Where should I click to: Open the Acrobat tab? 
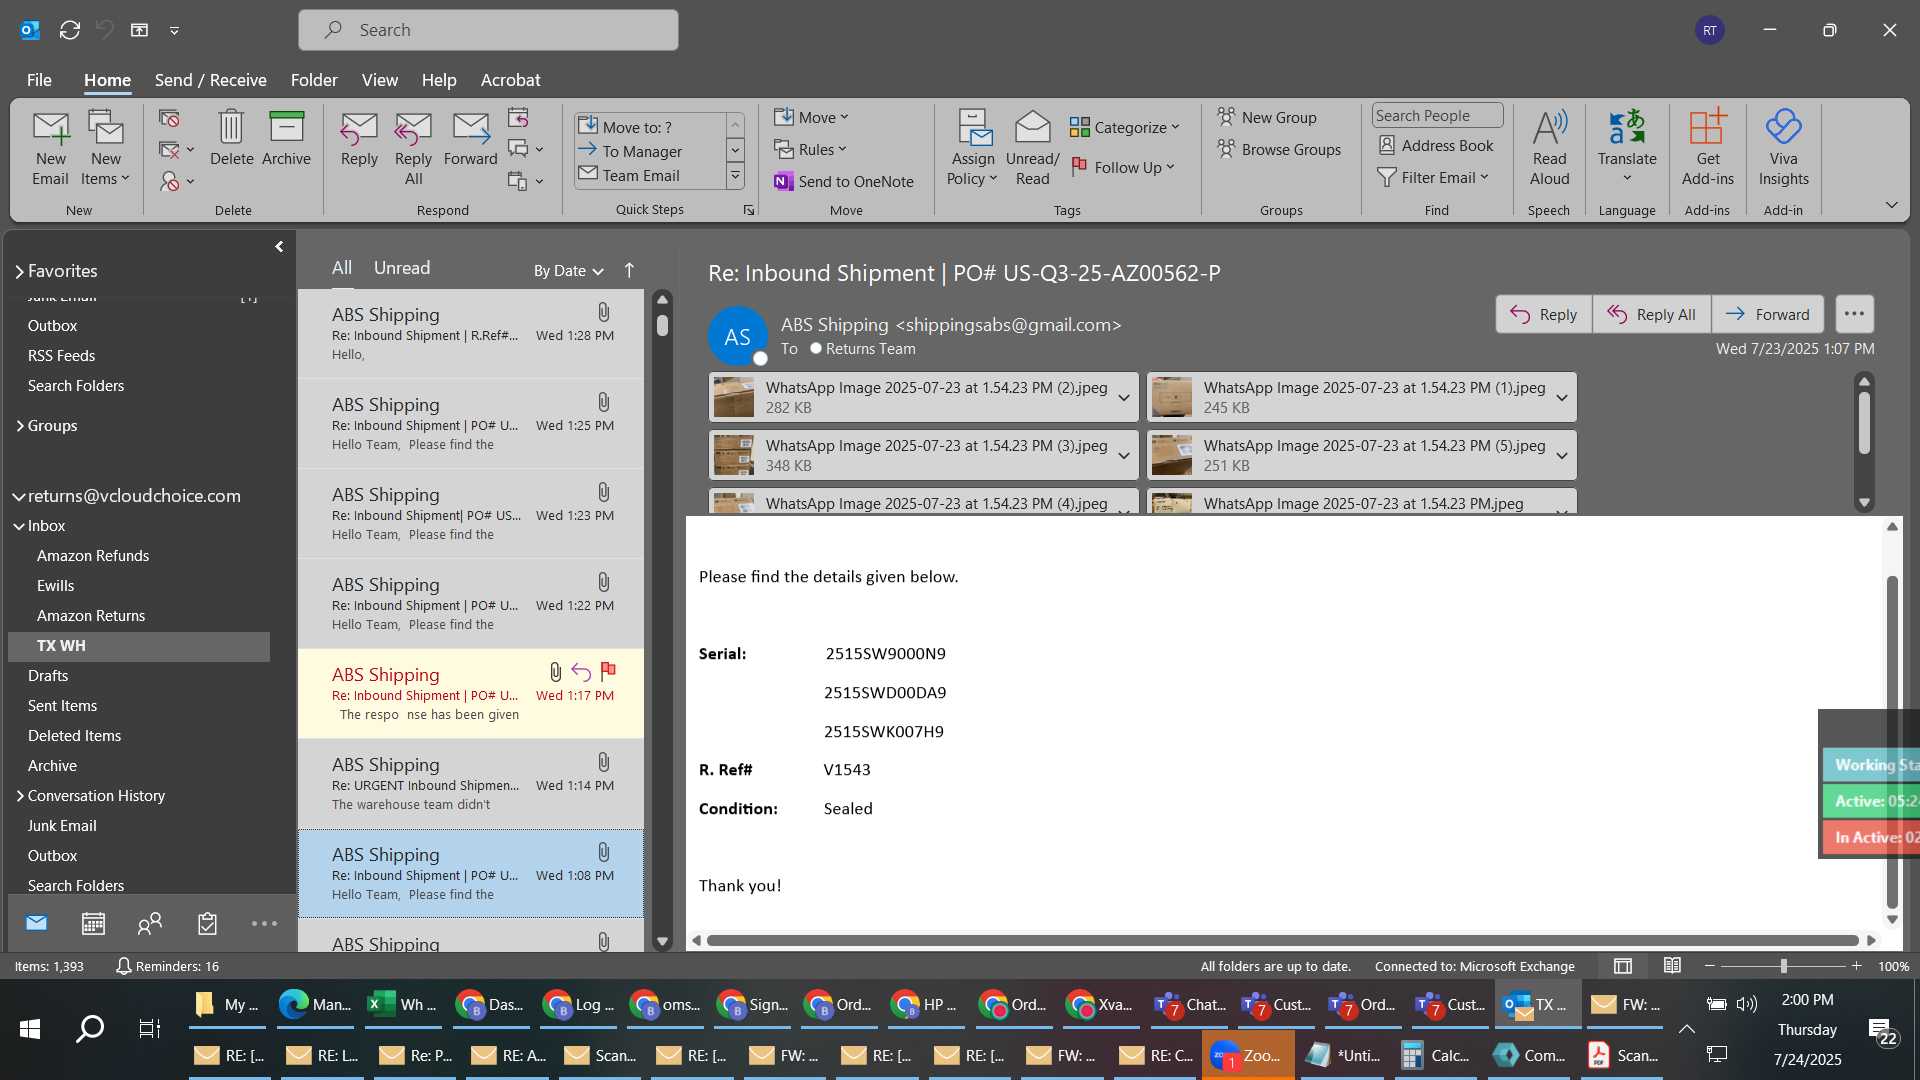click(x=510, y=80)
